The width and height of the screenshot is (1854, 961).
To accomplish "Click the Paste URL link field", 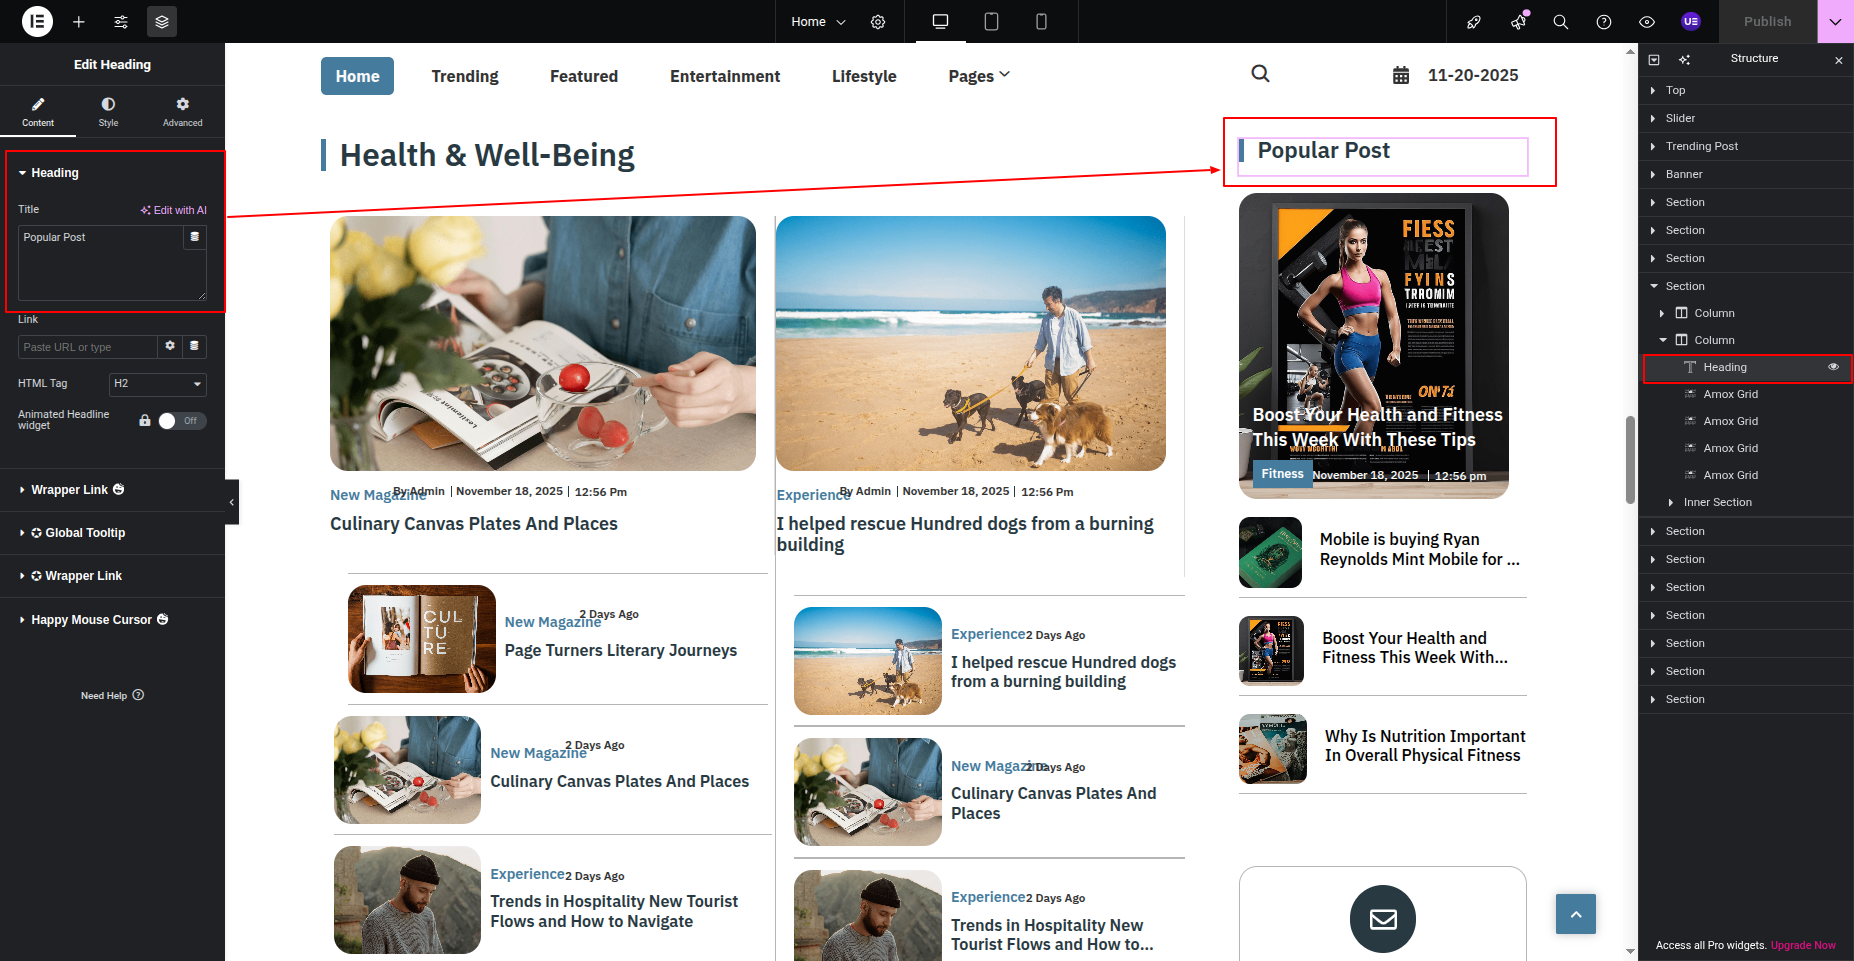I will click(x=88, y=347).
